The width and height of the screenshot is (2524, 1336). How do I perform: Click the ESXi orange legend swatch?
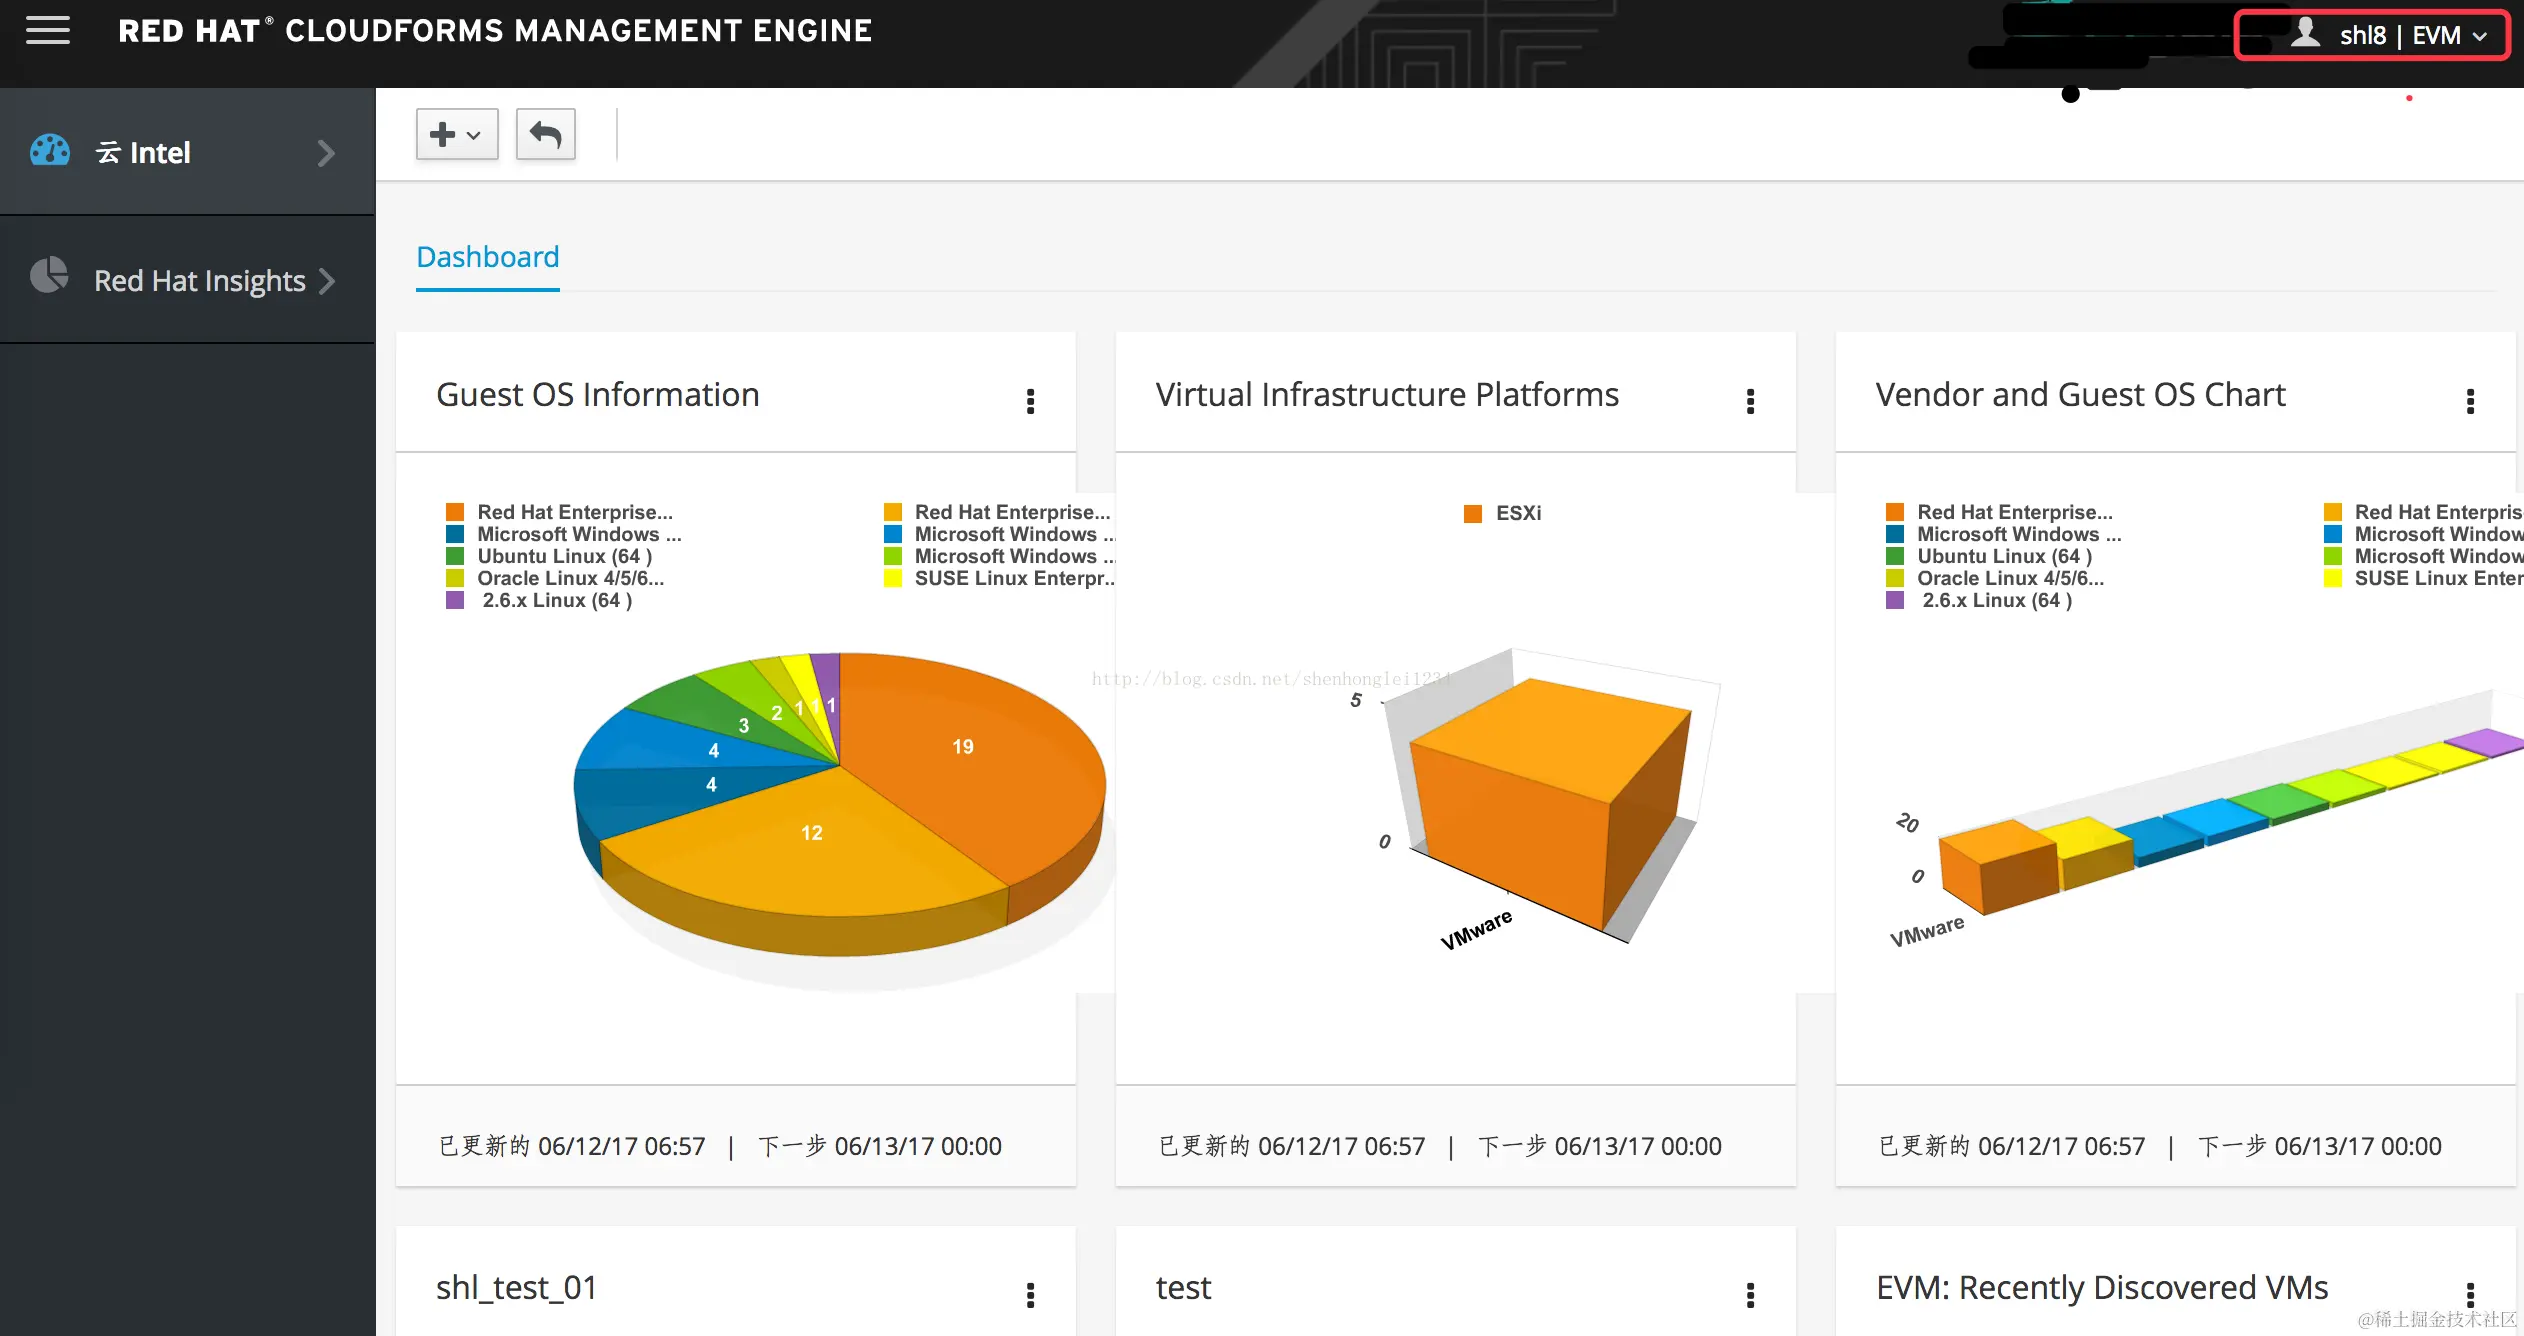(1472, 514)
